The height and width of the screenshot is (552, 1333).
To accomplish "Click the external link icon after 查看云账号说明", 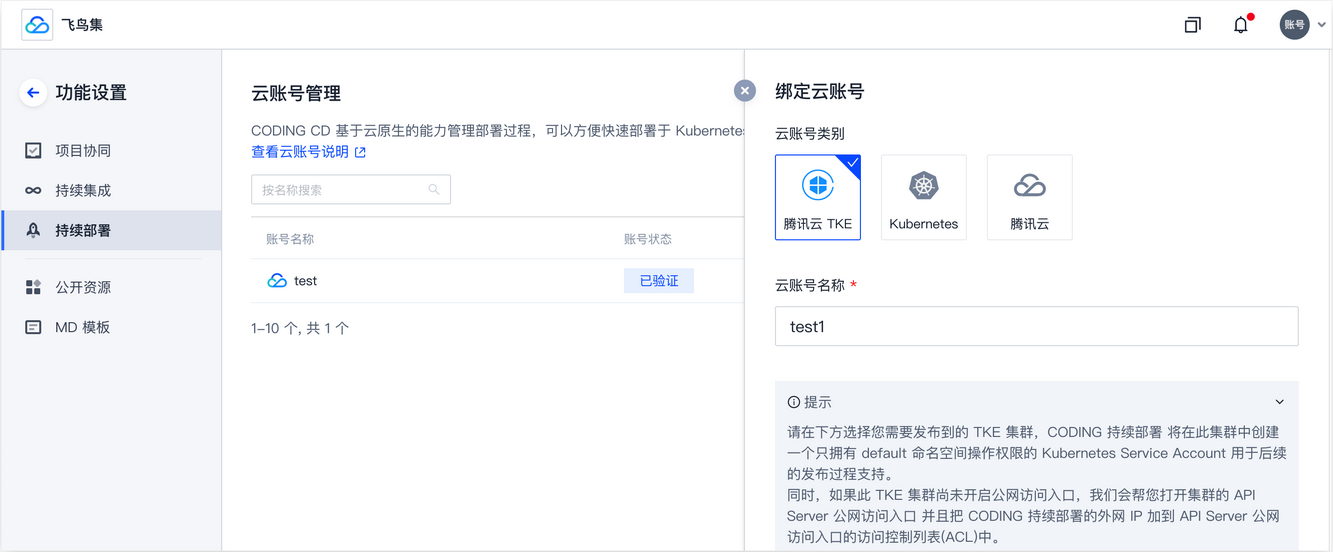I will click(x=360, y=152).
